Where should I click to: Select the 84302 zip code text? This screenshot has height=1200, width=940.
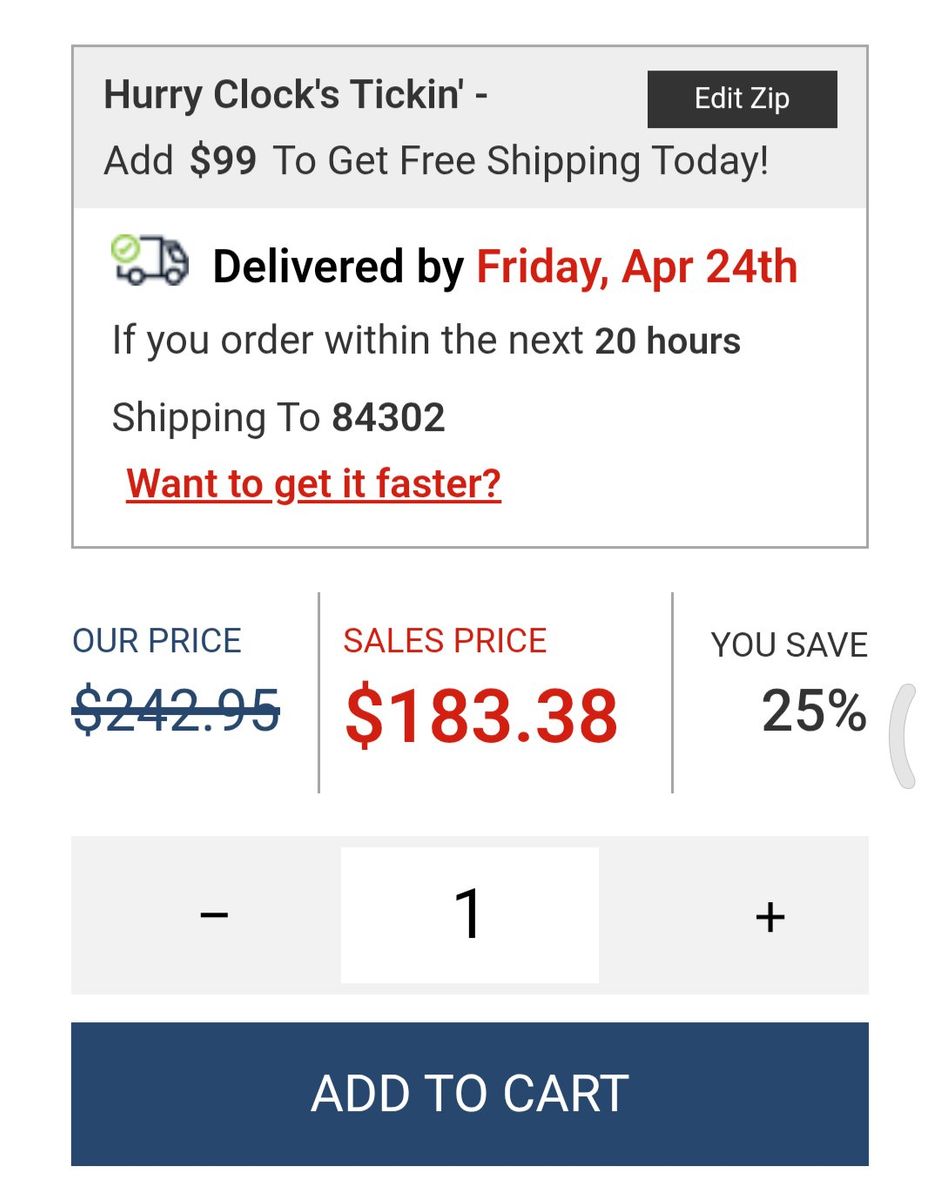(x=388, y=417)
